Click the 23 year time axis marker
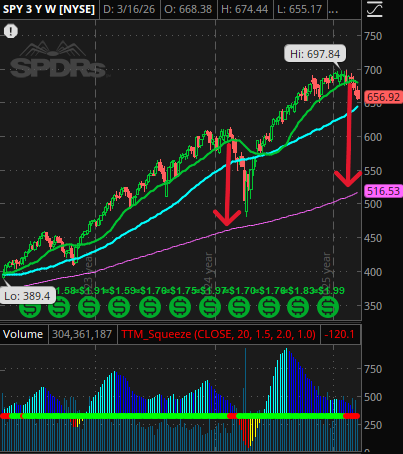403x454 pixels. tap(88, 272)
